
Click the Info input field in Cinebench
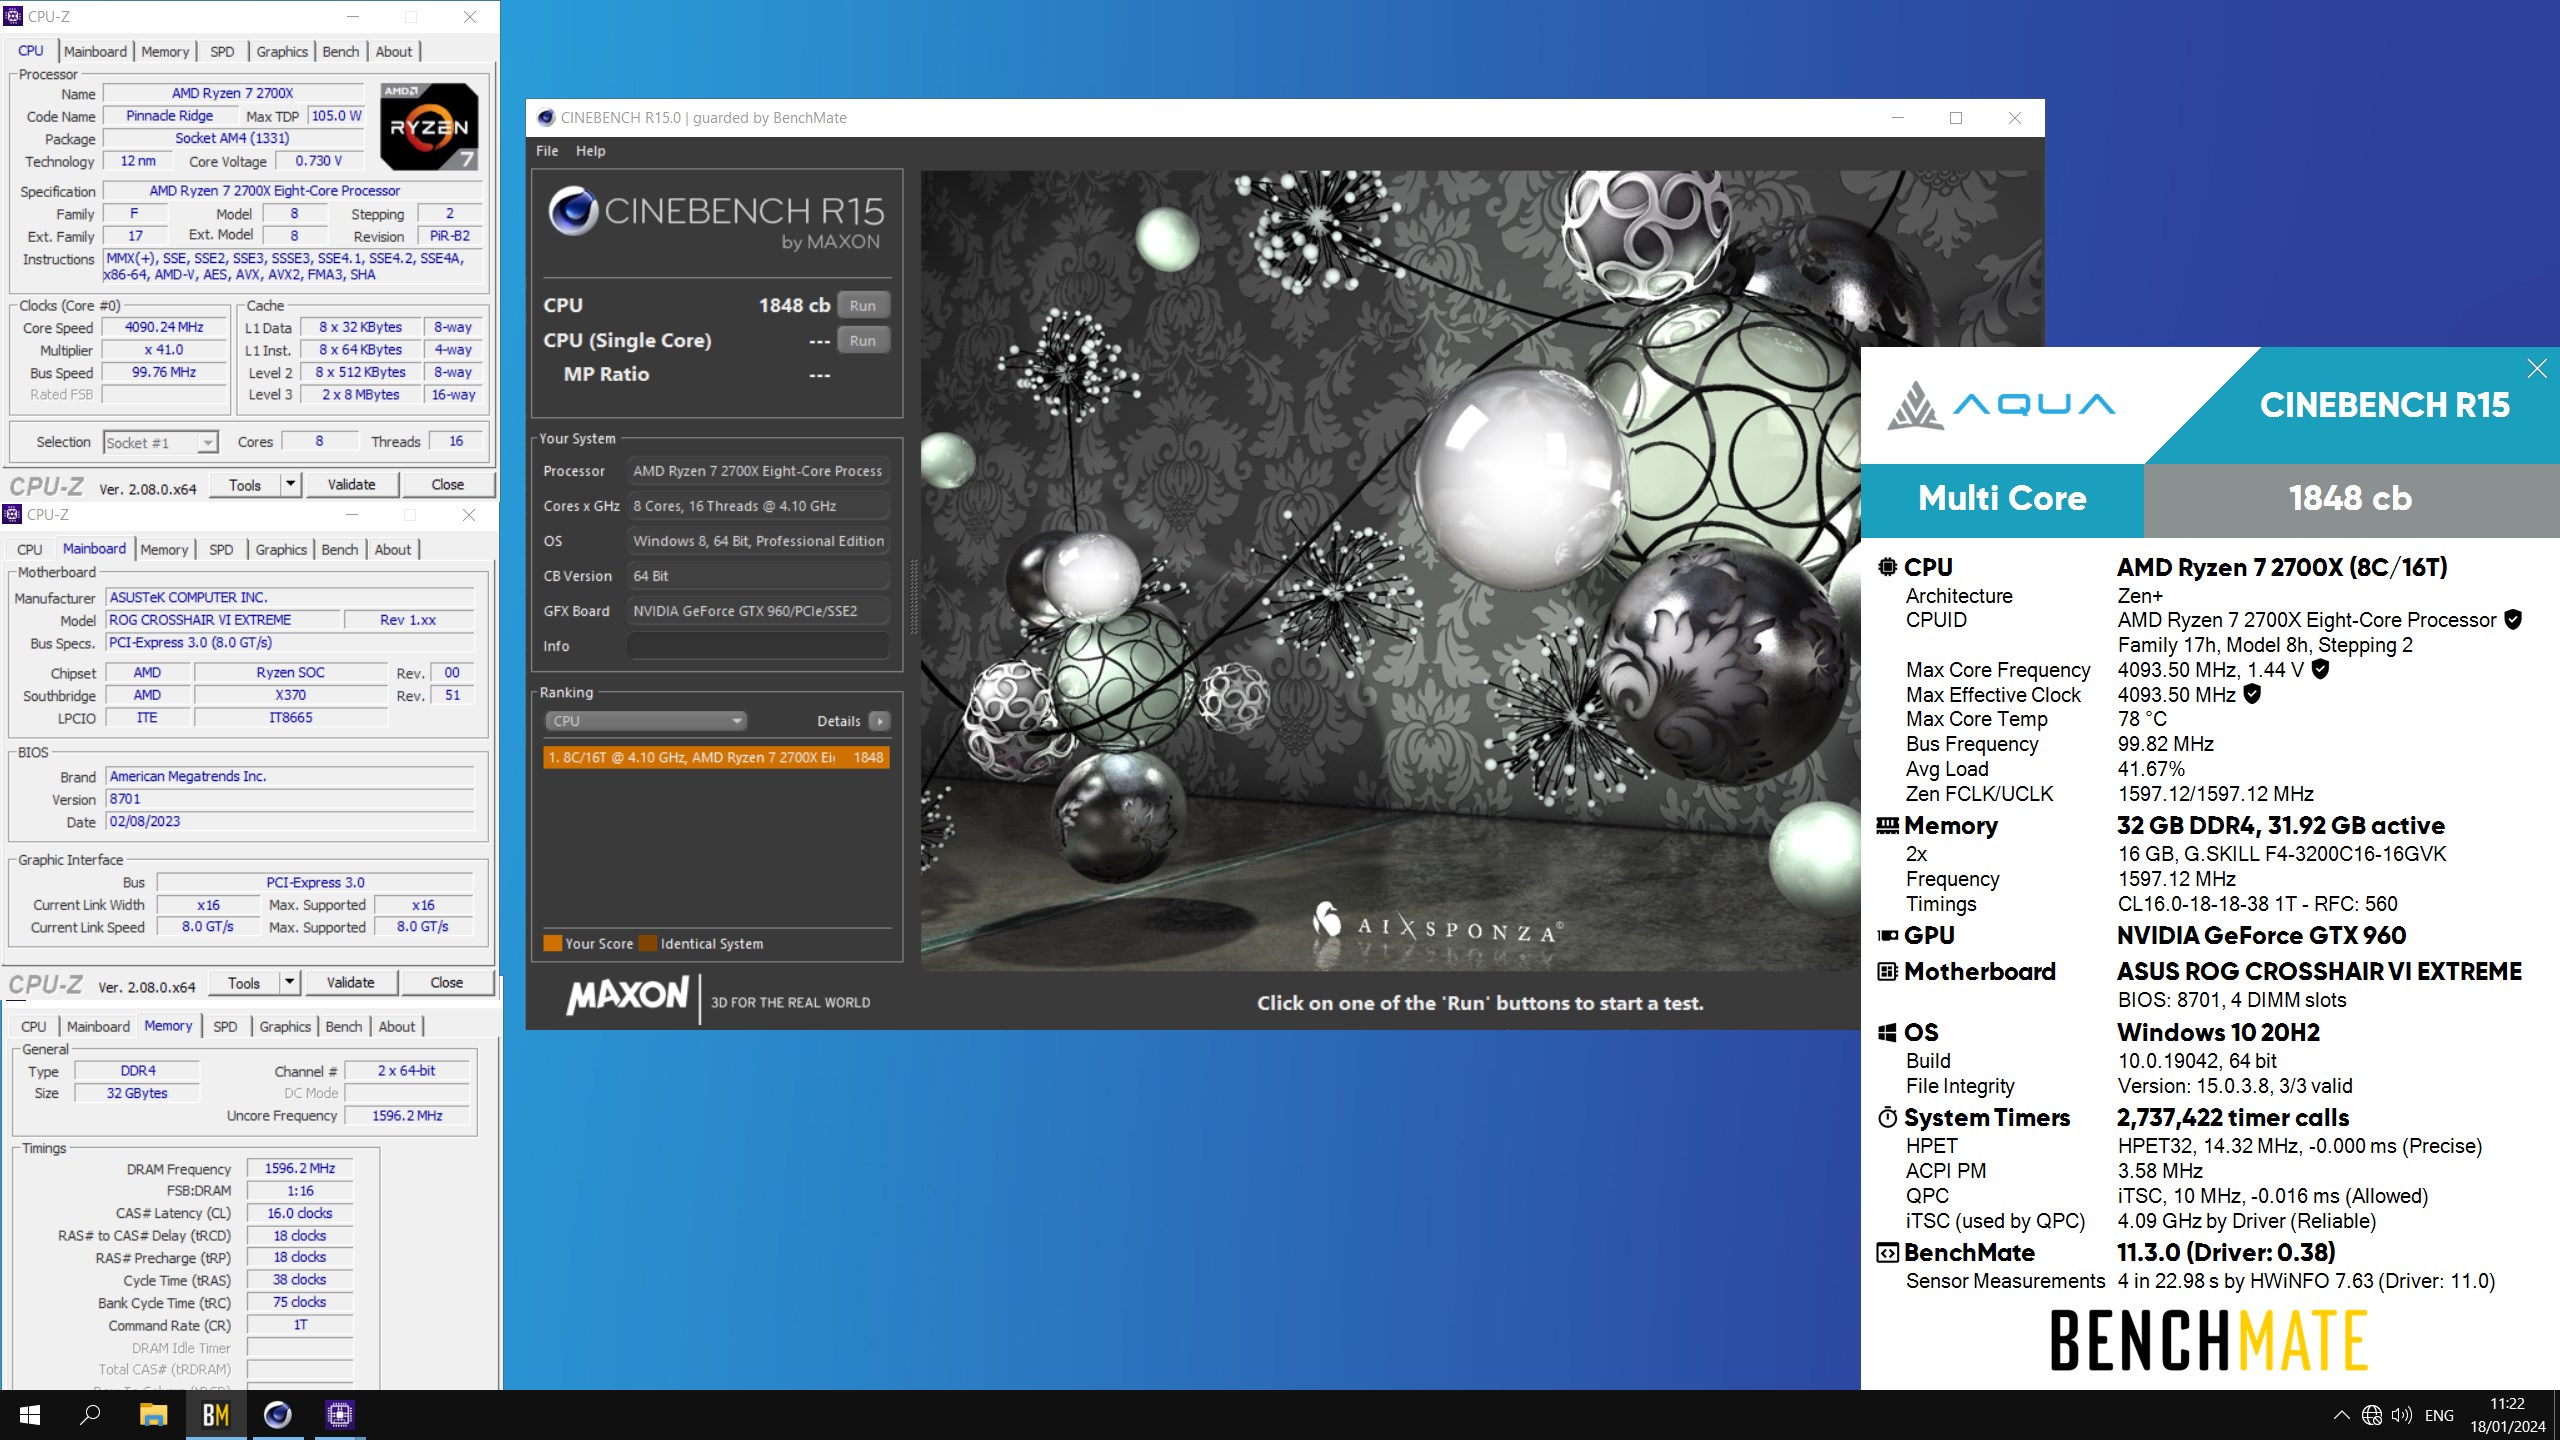pos(758,646)
